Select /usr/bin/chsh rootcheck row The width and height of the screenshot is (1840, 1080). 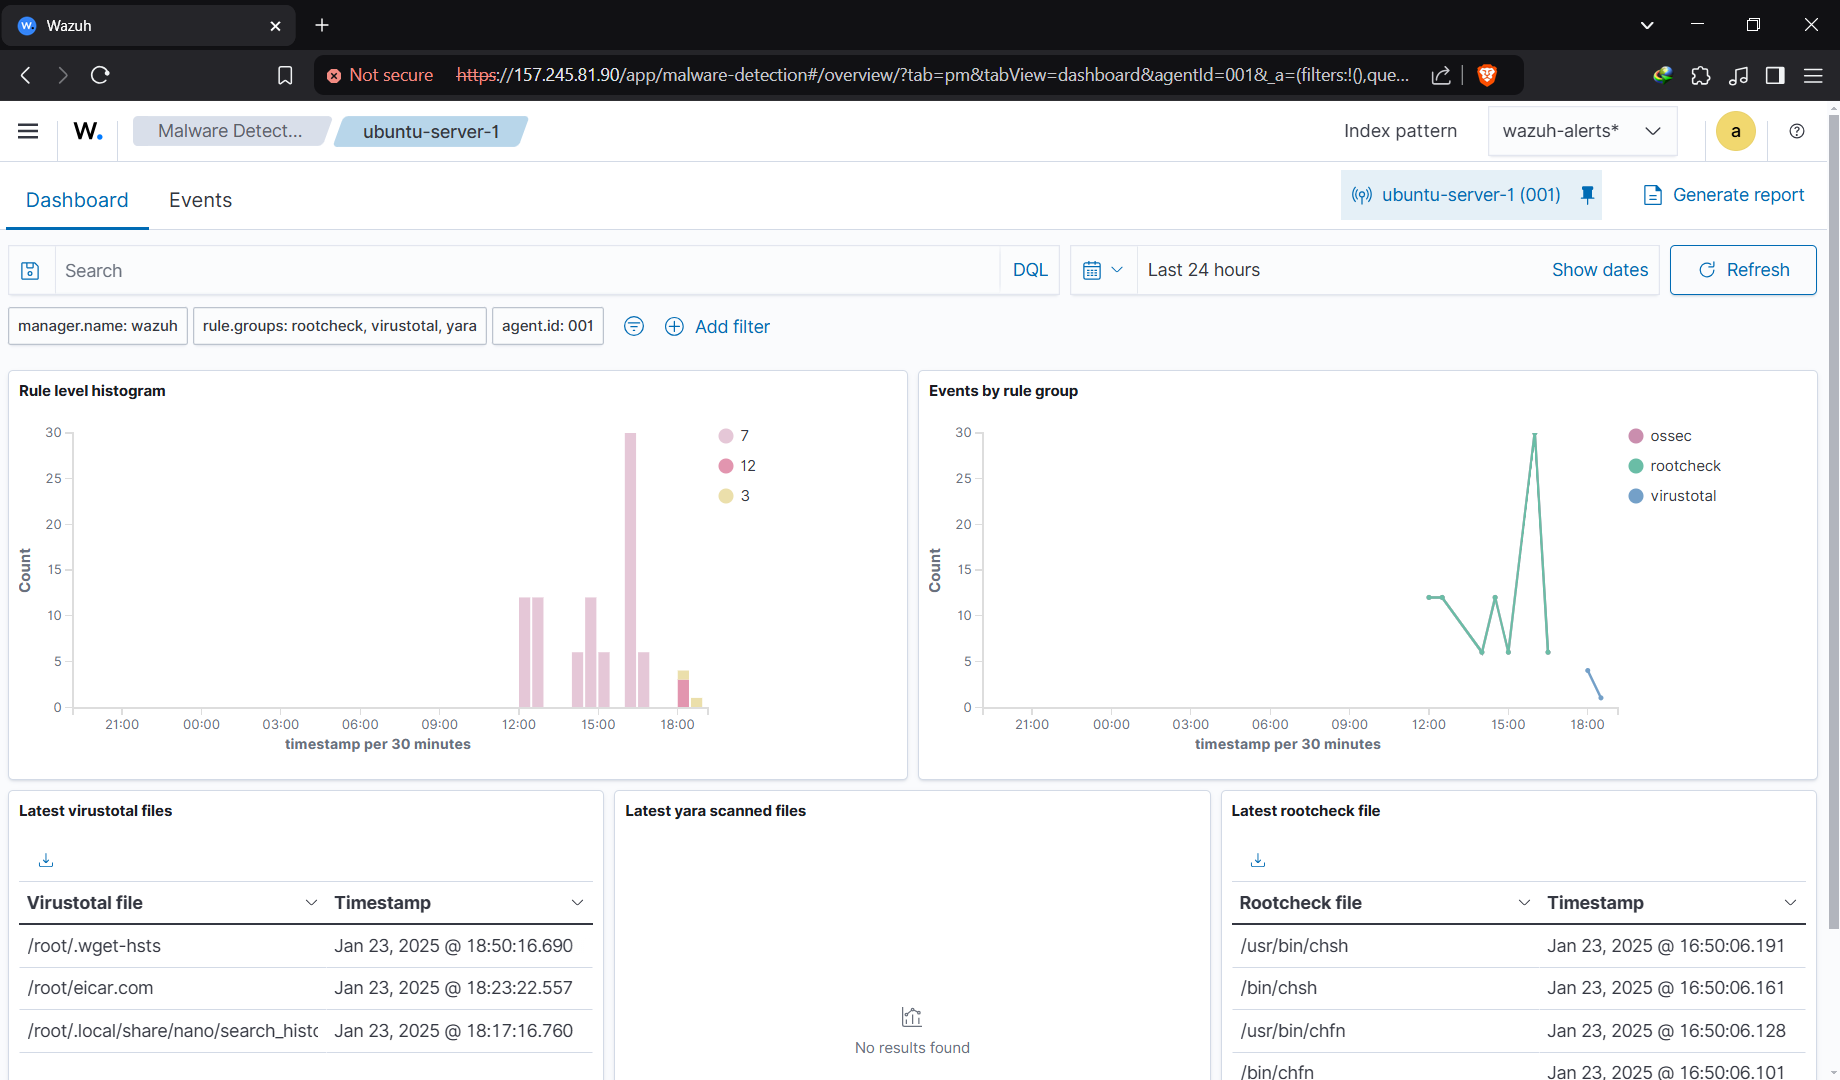[1518, 946]
